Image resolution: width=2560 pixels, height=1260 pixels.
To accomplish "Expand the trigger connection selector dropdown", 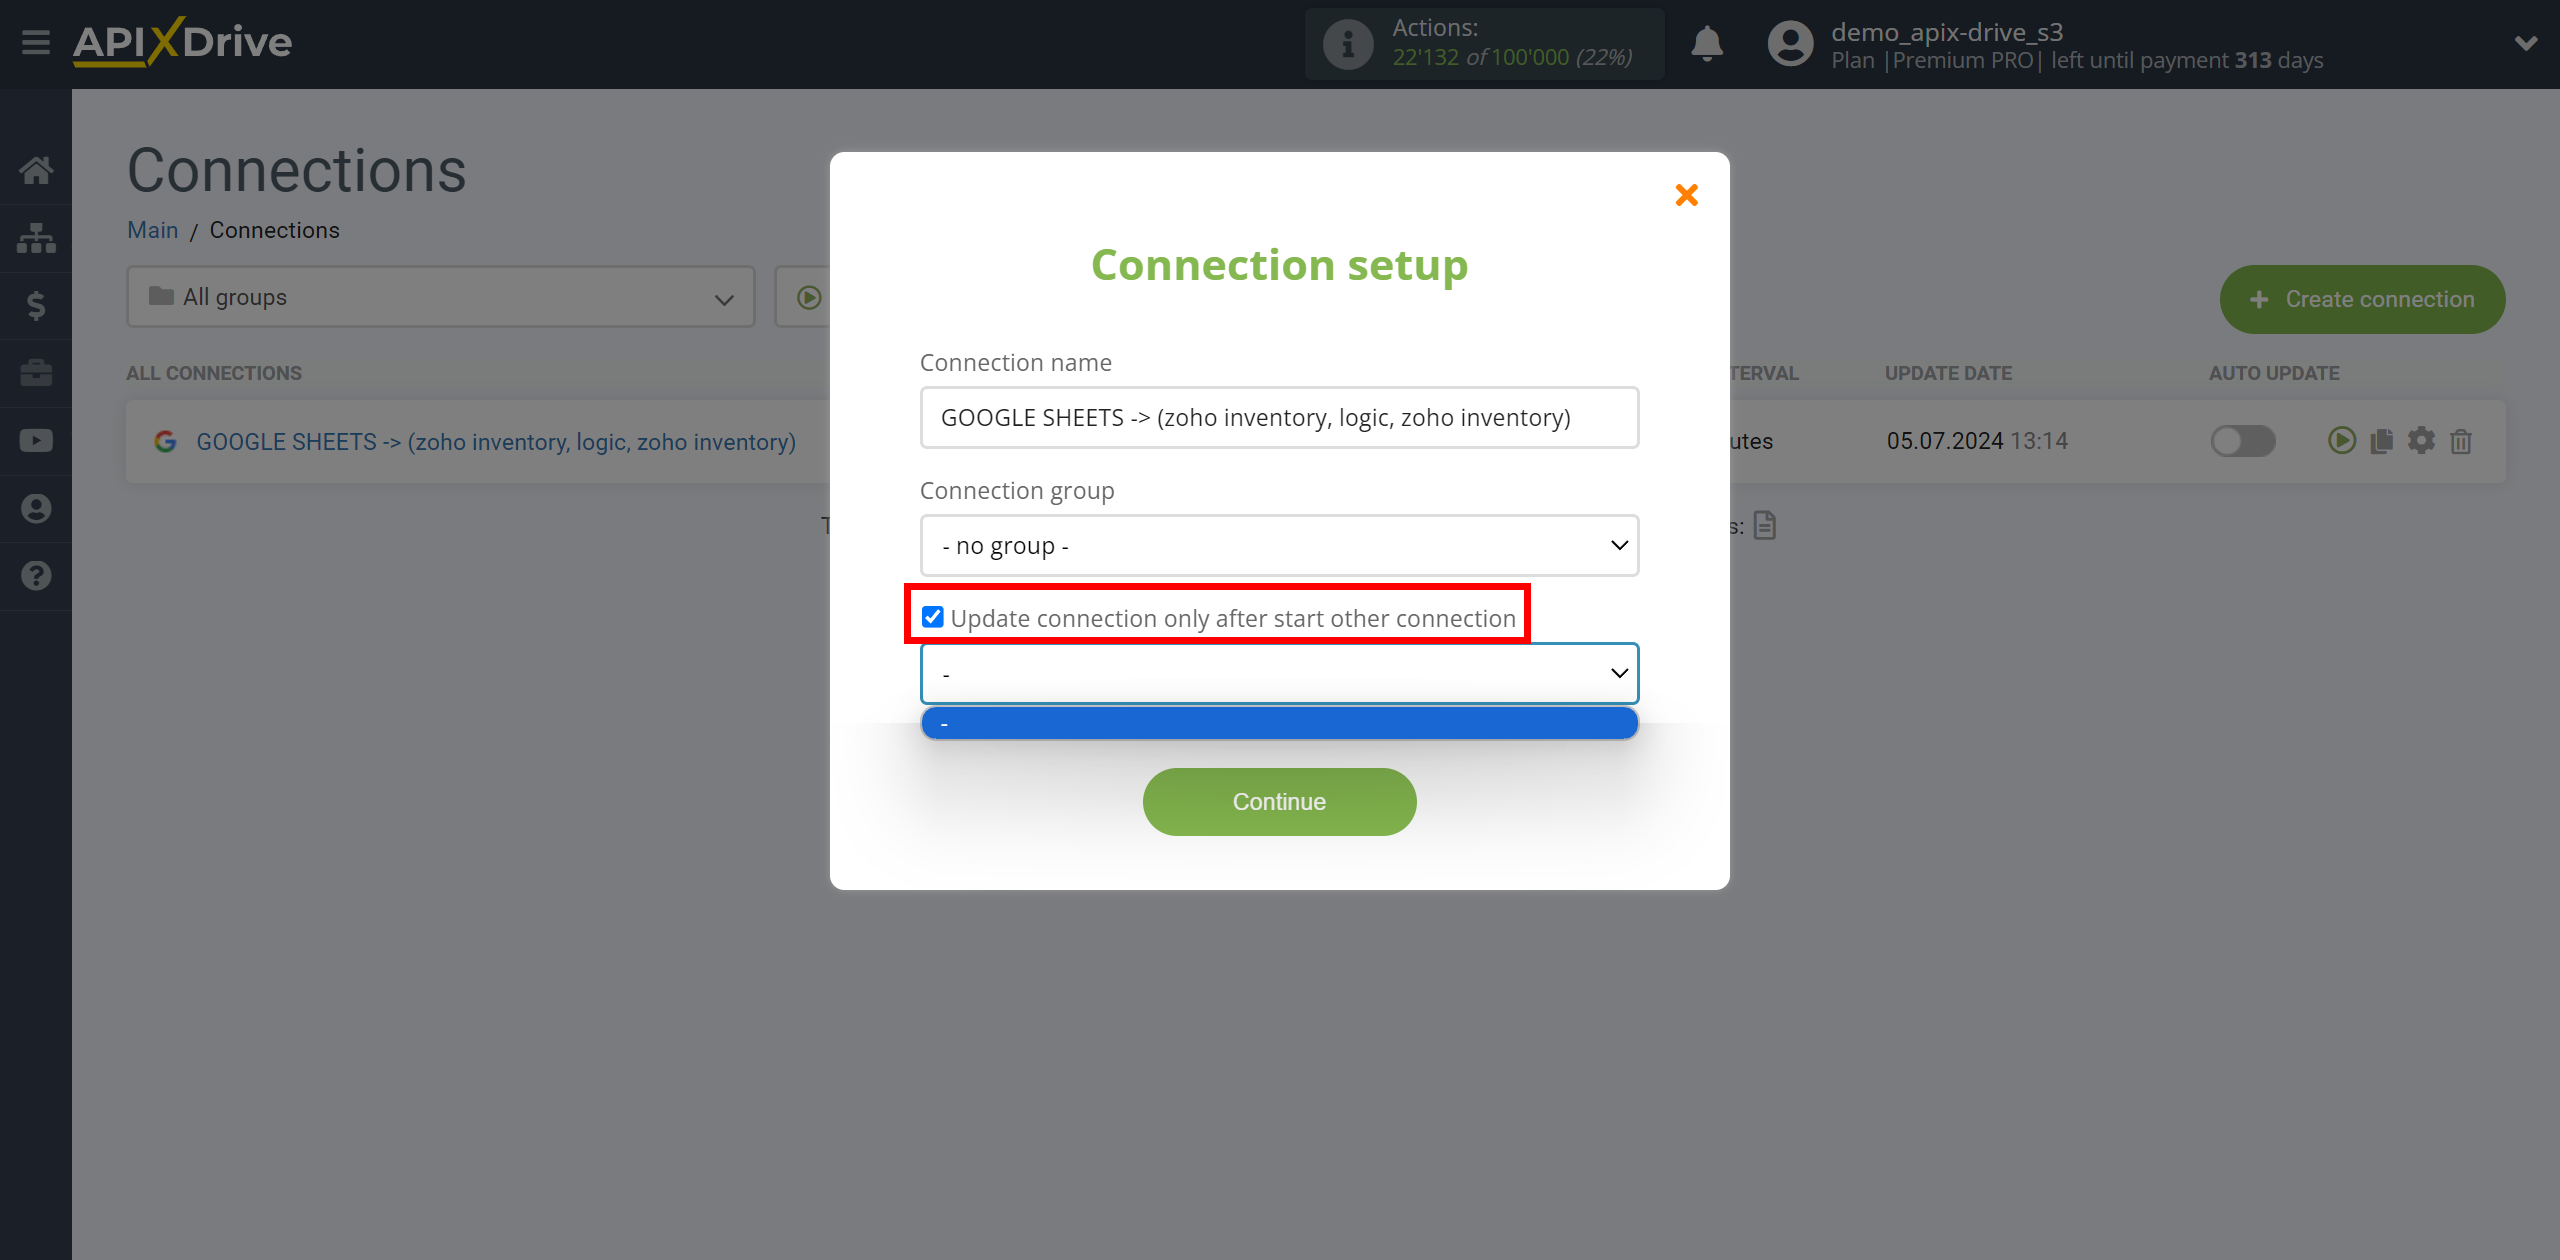I will point(1278,672).
